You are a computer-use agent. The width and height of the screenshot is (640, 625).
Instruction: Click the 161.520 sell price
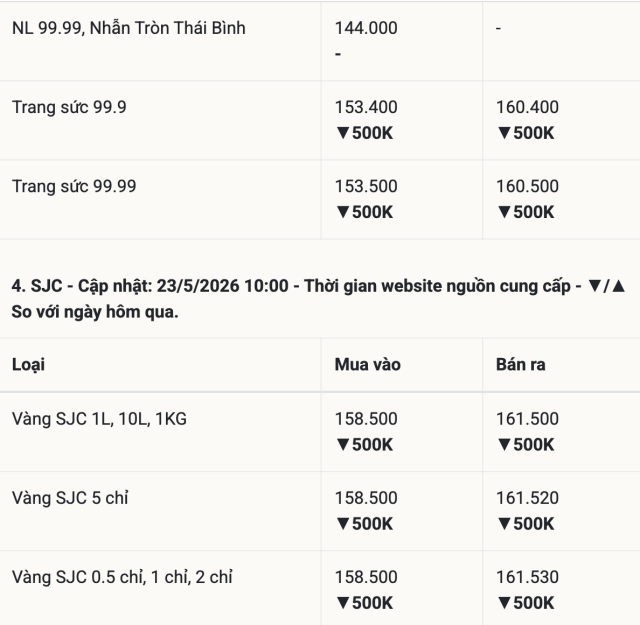click(x=527, y=498)
